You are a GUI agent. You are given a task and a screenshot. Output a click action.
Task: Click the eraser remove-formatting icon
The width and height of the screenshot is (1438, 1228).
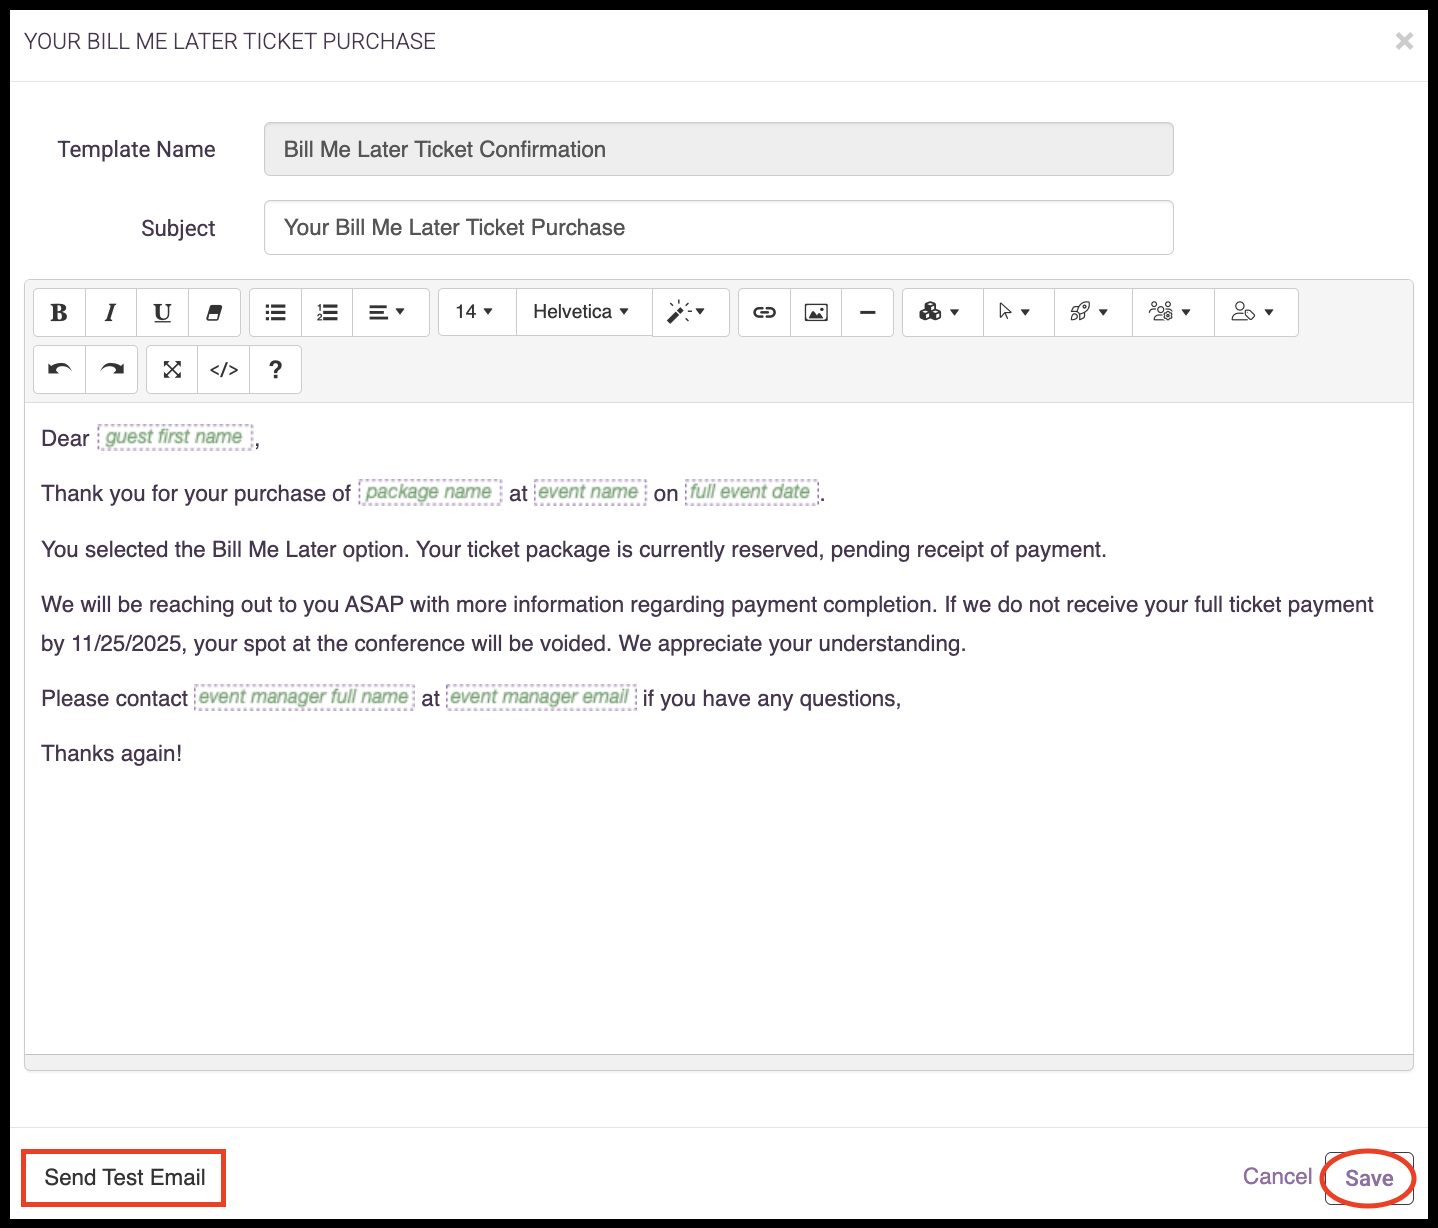(x=214, y=313)
